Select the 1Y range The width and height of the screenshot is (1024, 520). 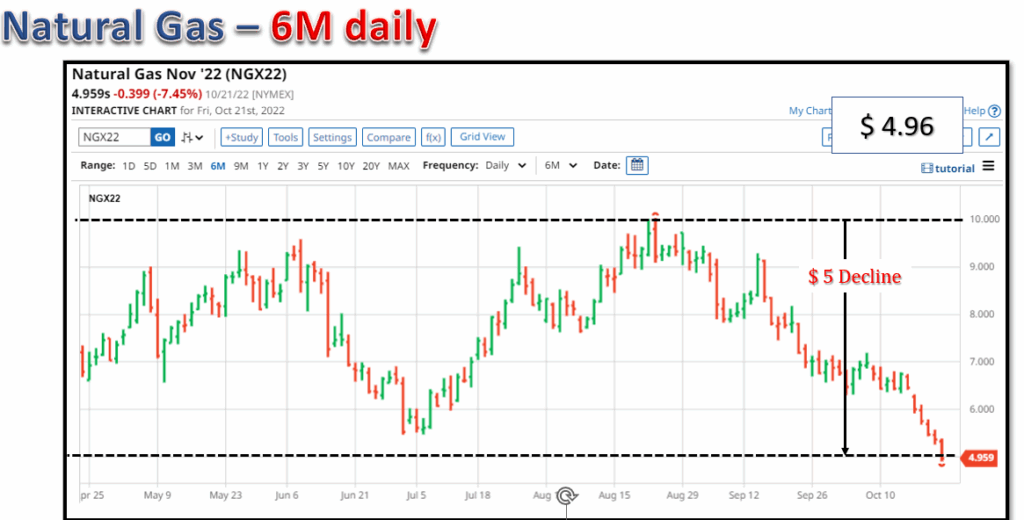(262, 165)
